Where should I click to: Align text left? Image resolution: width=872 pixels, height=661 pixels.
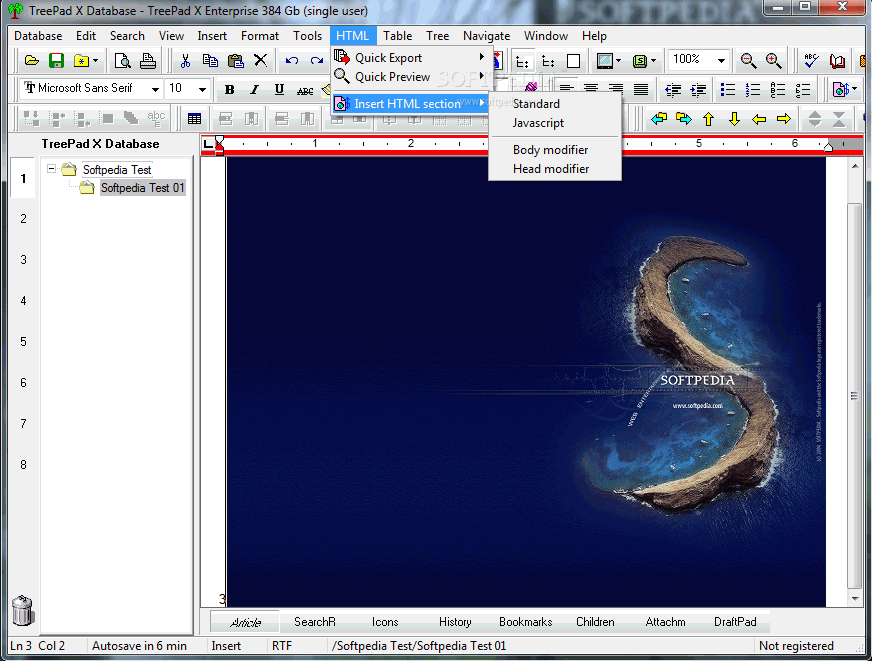click(566, 89)
